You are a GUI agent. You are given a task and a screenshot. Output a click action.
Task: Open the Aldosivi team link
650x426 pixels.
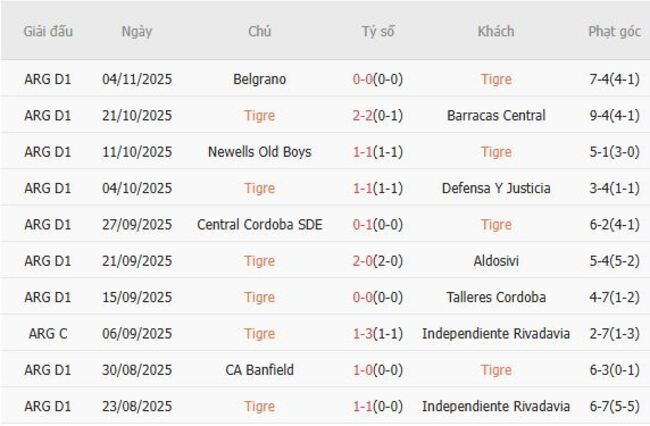(x=496, y=261)
